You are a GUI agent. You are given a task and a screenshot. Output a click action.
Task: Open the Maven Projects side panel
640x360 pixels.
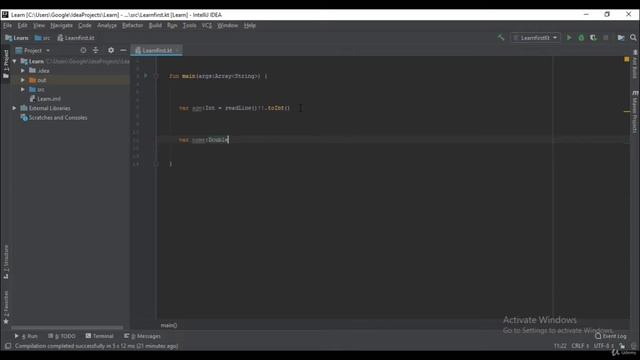click(635, 111)
